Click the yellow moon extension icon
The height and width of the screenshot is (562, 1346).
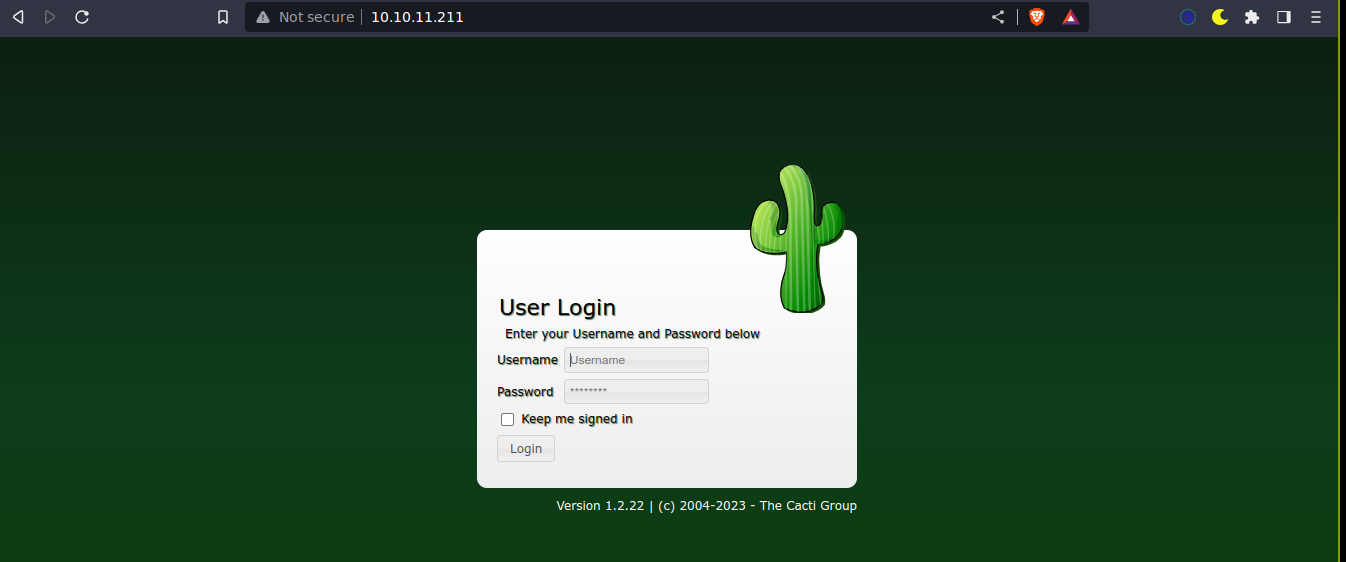pos(1220,17)
